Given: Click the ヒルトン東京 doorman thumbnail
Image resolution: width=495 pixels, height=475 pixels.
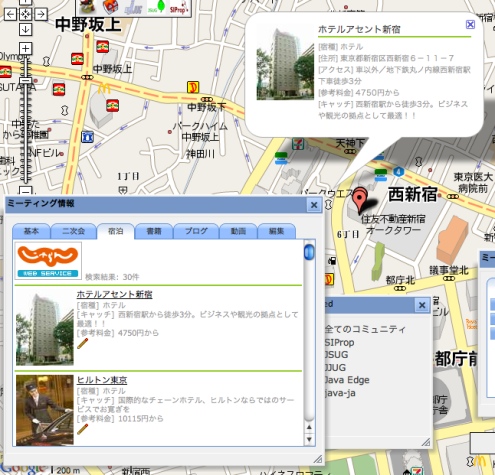Looking at the screenshot, I should tap(45, 410).
